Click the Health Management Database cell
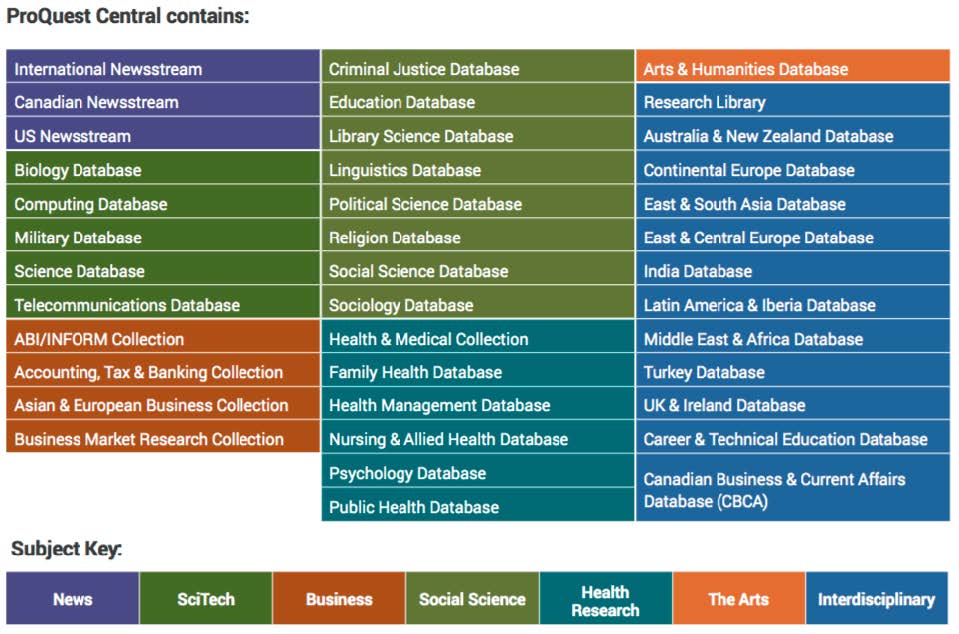Viewport: 959px width, 634px height. 478,404
